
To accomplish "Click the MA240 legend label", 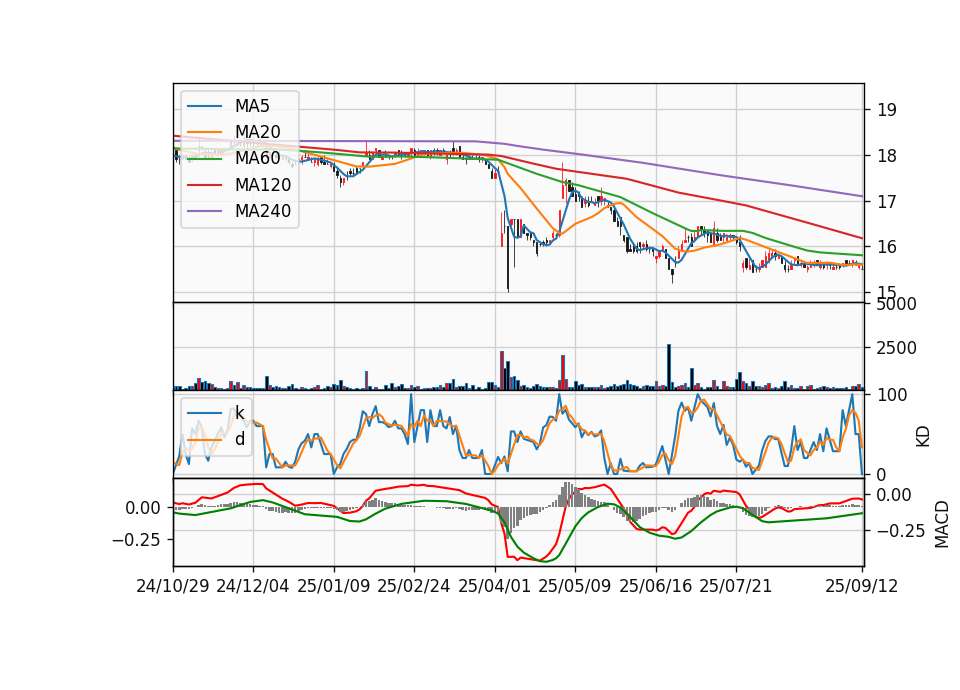I will 263,211.
